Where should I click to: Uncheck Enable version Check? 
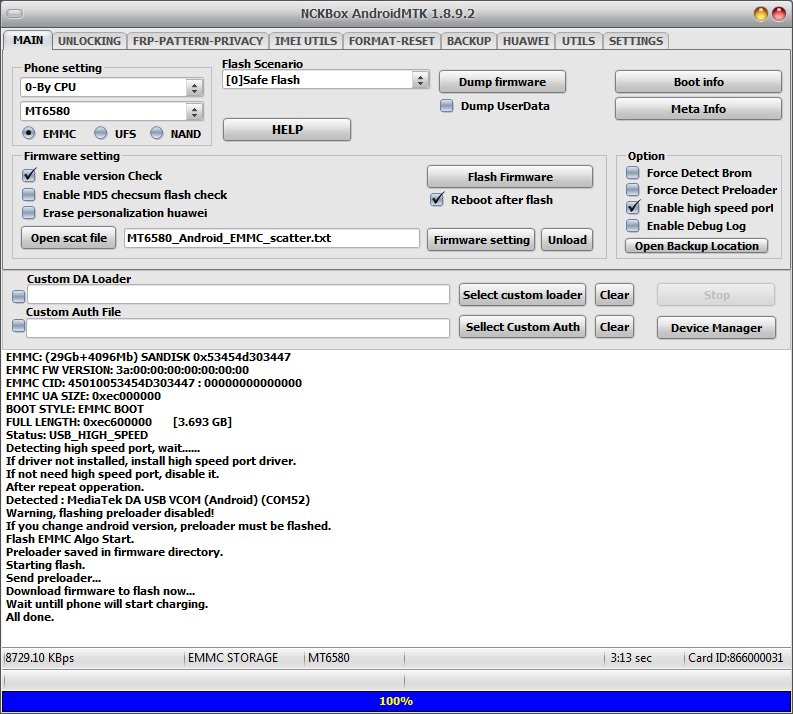point(29,175)
